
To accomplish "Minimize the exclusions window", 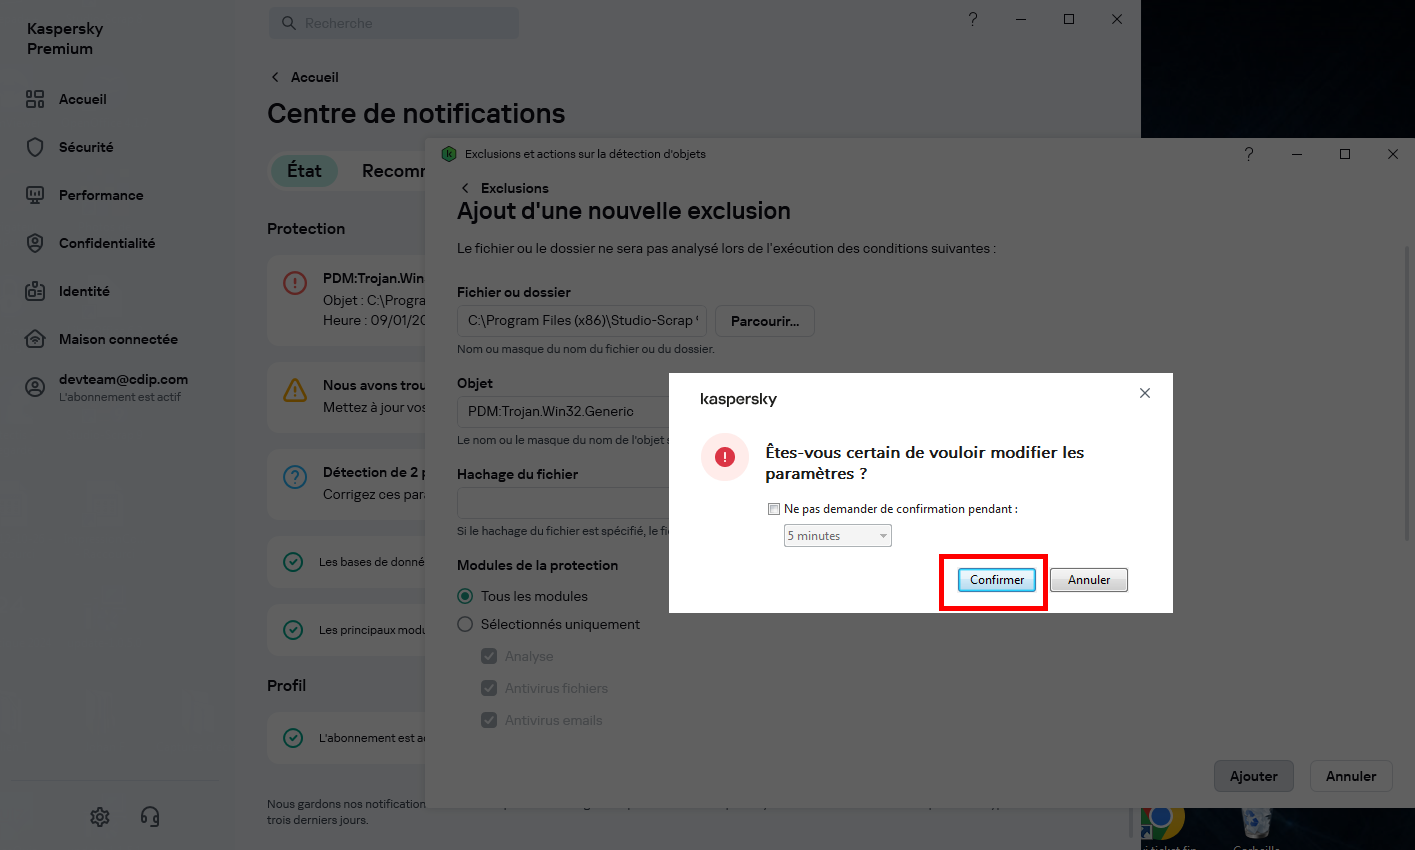I will point(1297,154).
